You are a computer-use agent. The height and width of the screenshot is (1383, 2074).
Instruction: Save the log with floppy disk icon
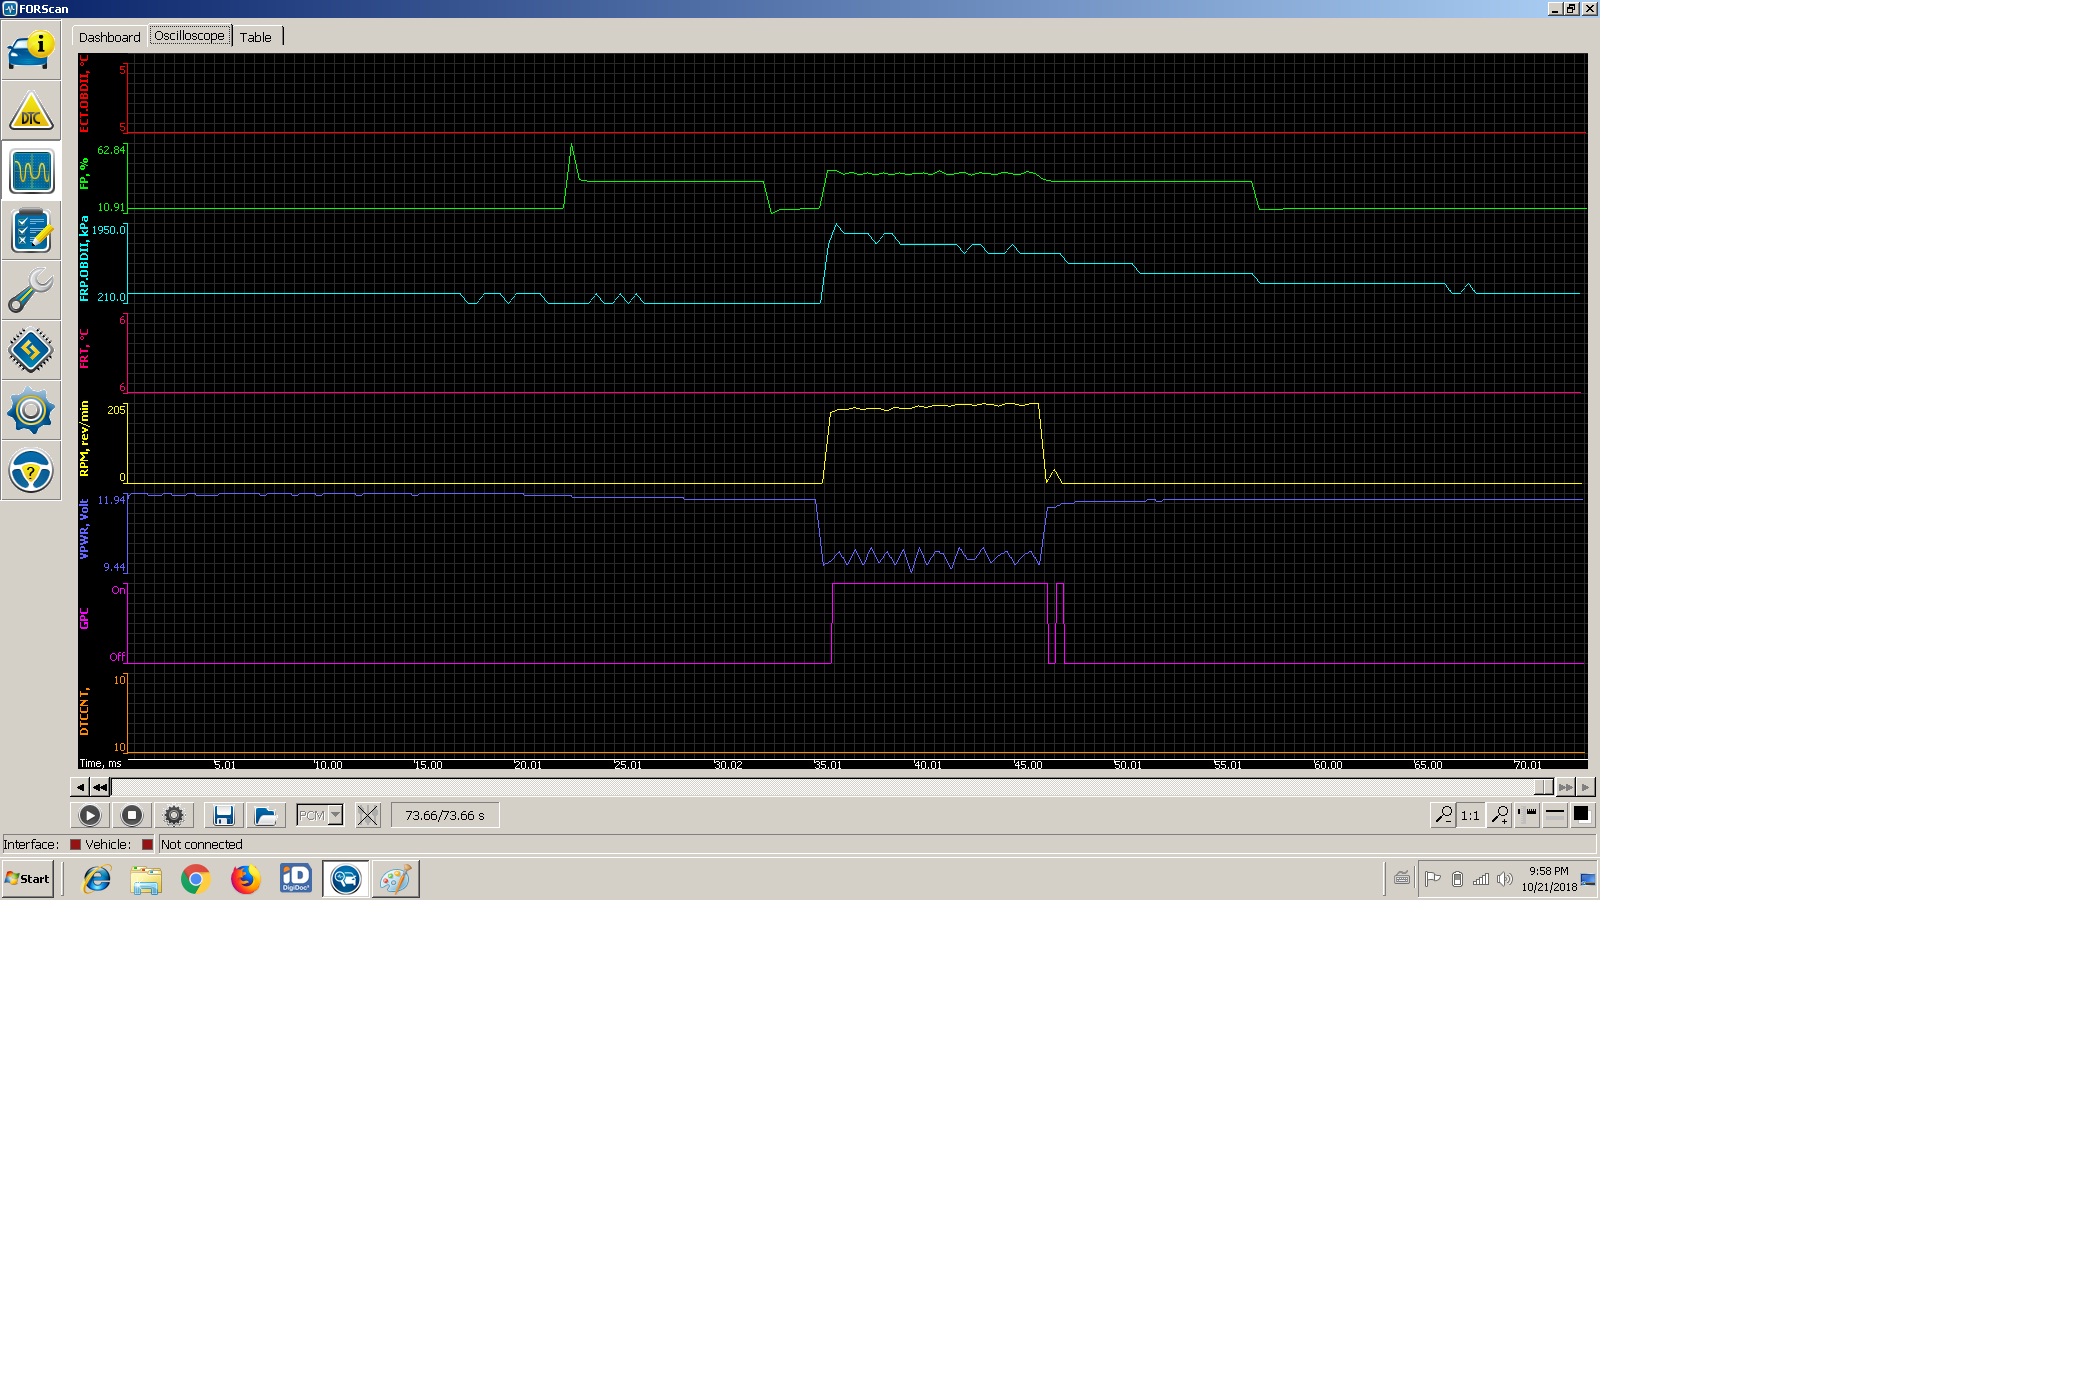click(x=224, y=815)
